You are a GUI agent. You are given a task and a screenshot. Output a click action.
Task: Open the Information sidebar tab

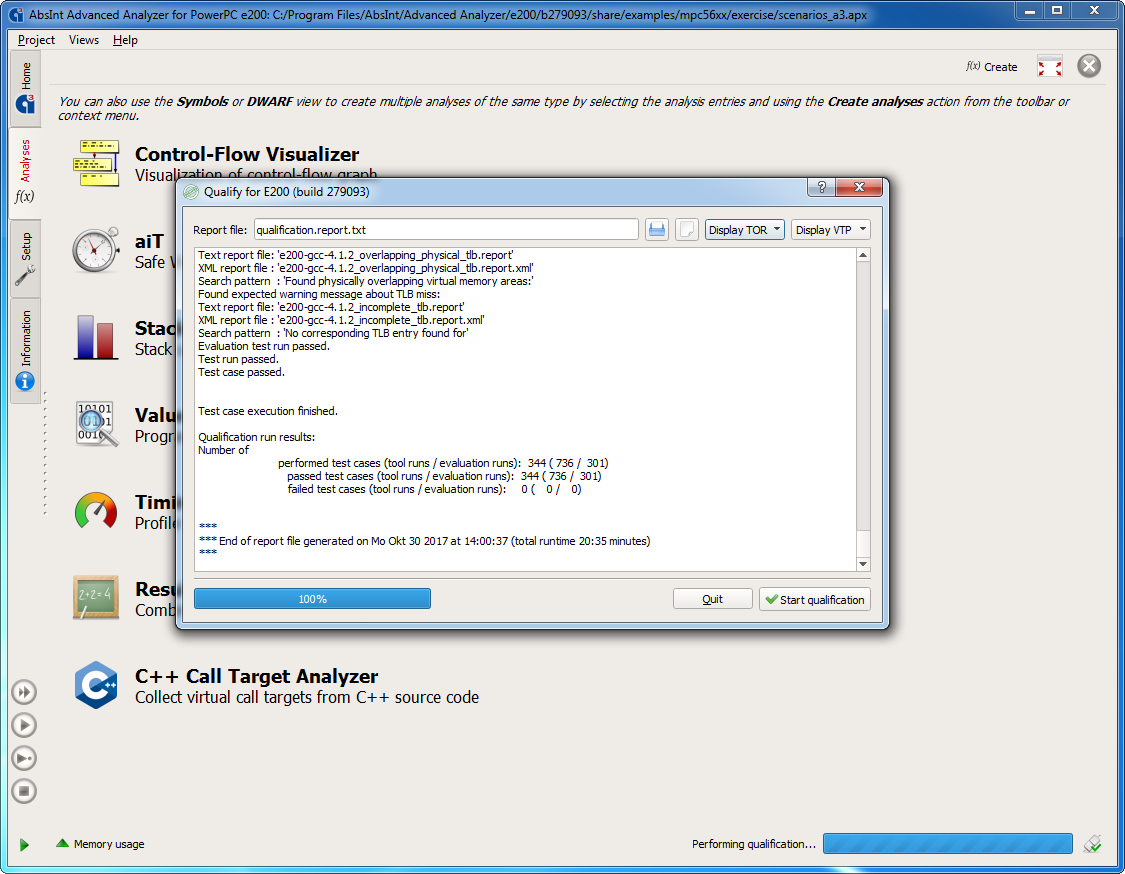pyautogui.click(x=26, y=350)
